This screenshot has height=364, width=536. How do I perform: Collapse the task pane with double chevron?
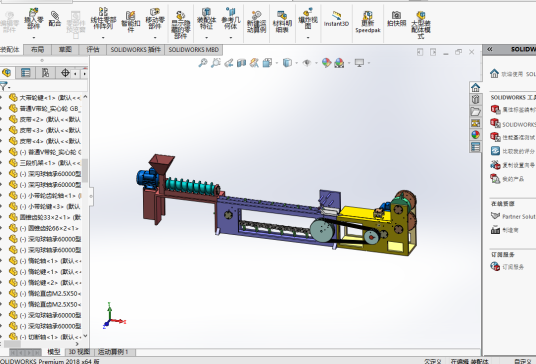pyautogui.click(x=490, y=49)
